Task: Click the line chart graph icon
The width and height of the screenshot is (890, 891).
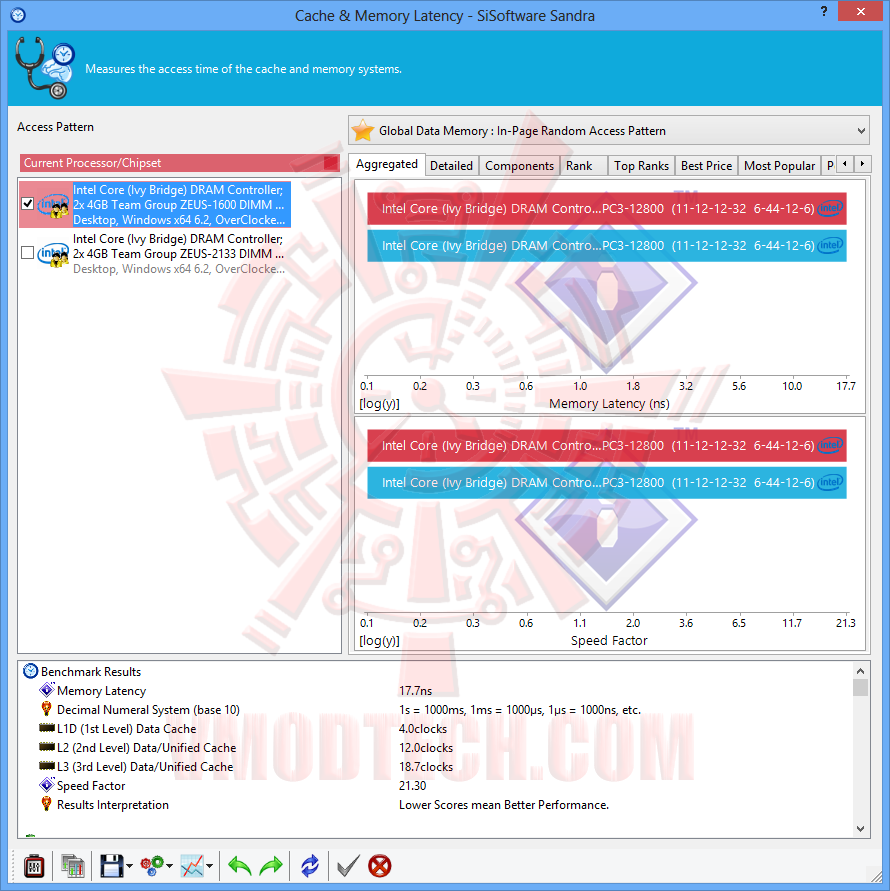Action: pyautogui.click(x=192, y=867)
